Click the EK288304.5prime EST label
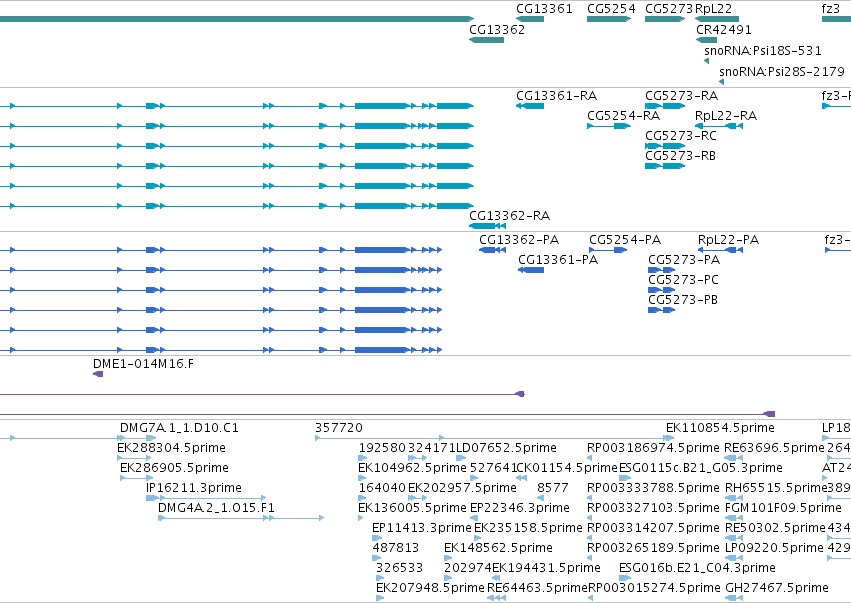 (172, 448)
